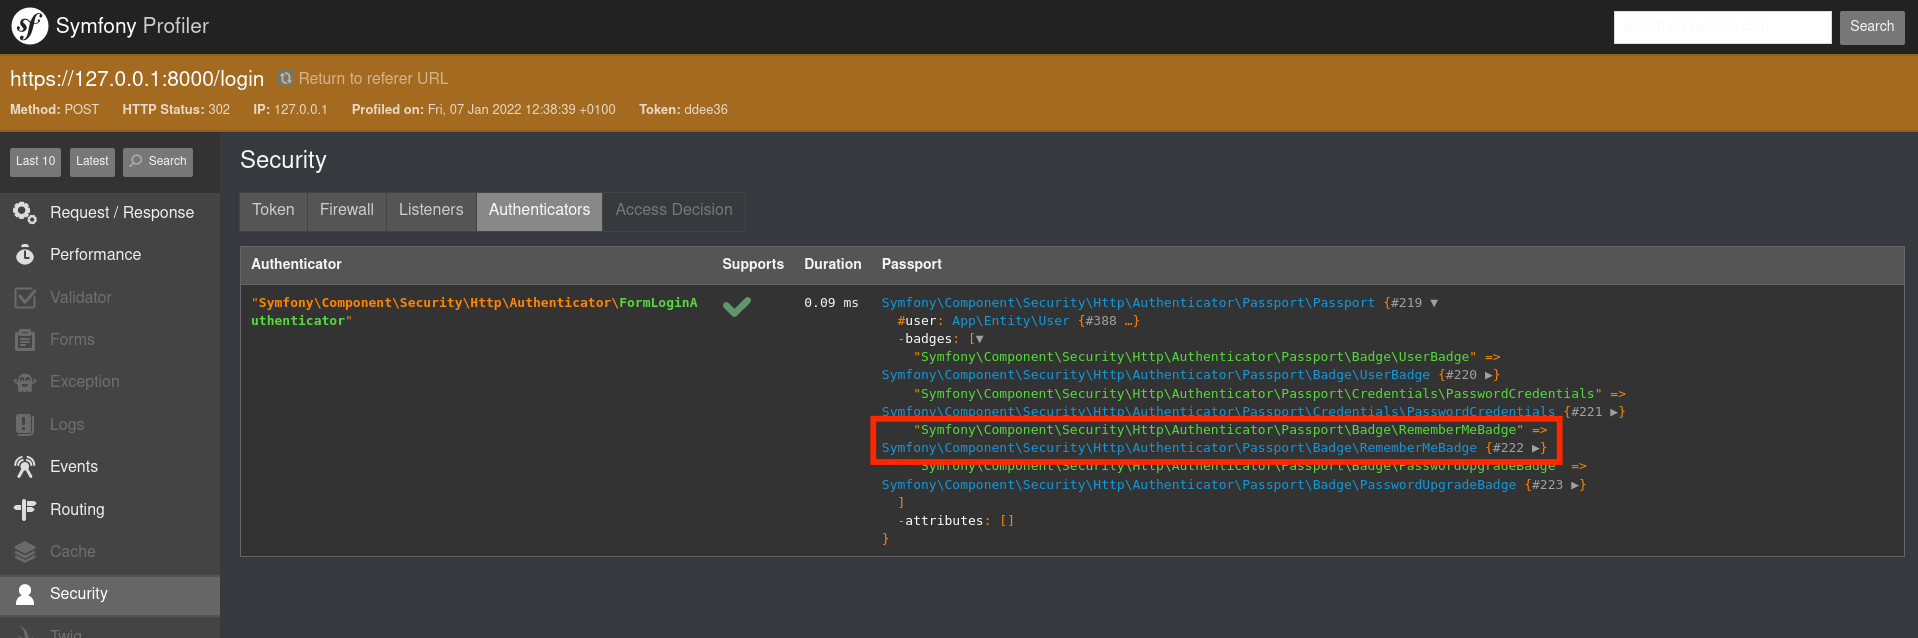Click the FormLoginAuthenticator class name
The height and width of the screenshot is (638, 1918).
(474, 312)
